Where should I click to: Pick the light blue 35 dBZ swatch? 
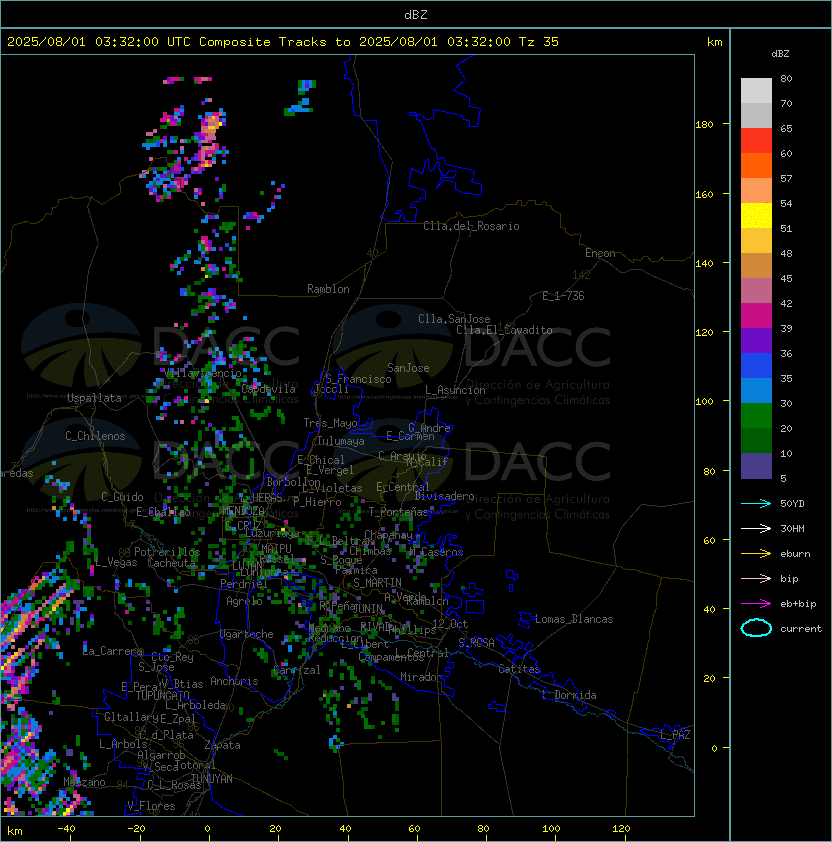[756, 391]
